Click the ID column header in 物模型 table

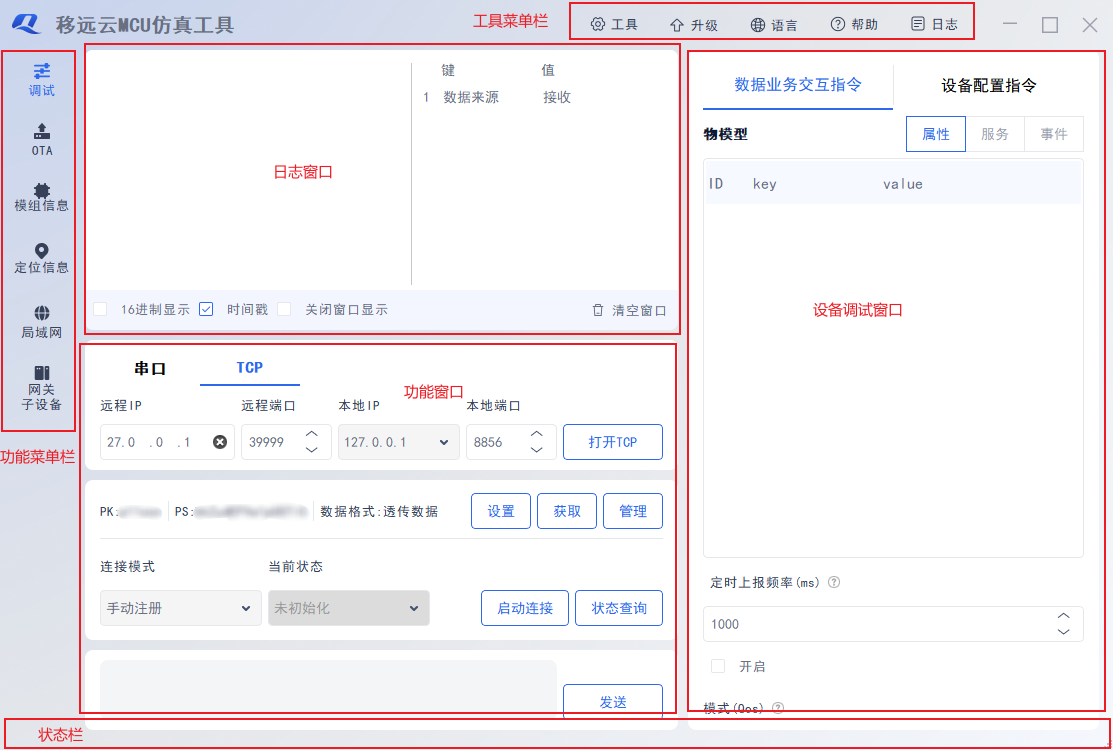click(x=716, y=184)
